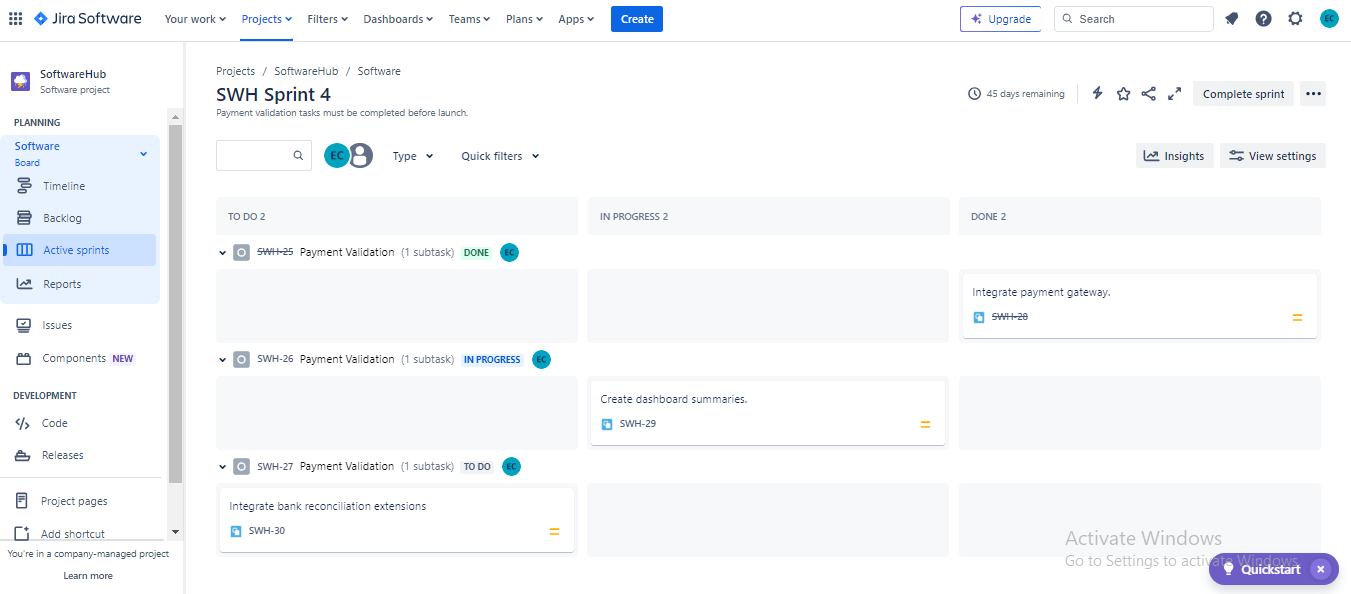Click SoftwareHub breadcrumb link
Screen dimensions: 1351x594
tap(306, 71)
